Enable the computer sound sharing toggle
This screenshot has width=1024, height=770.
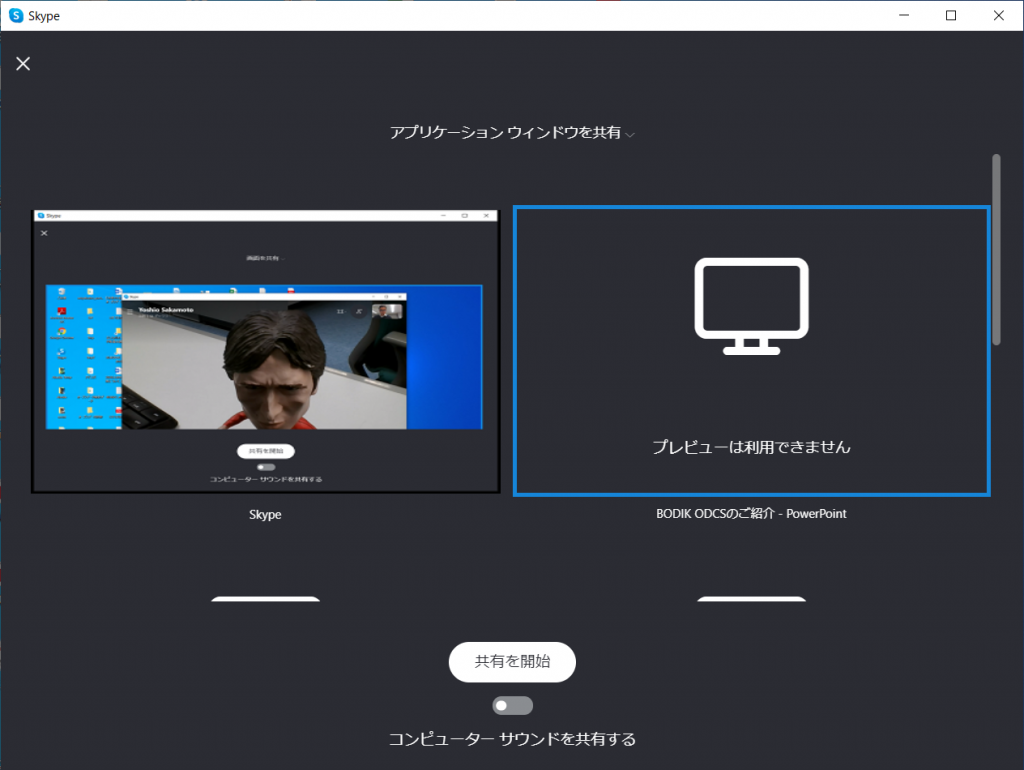click(x=512, y=706)
